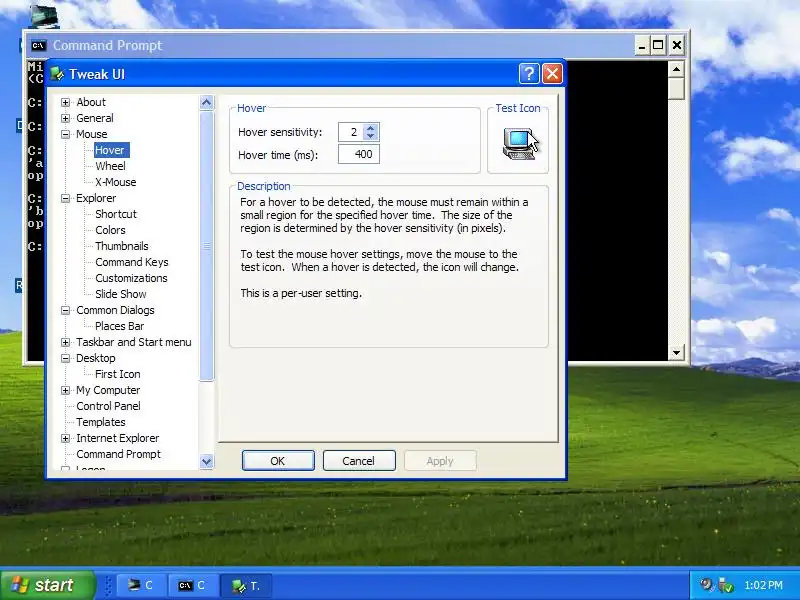
Task: Click the tree scrollbar up arrow
Action: [207, 103]
